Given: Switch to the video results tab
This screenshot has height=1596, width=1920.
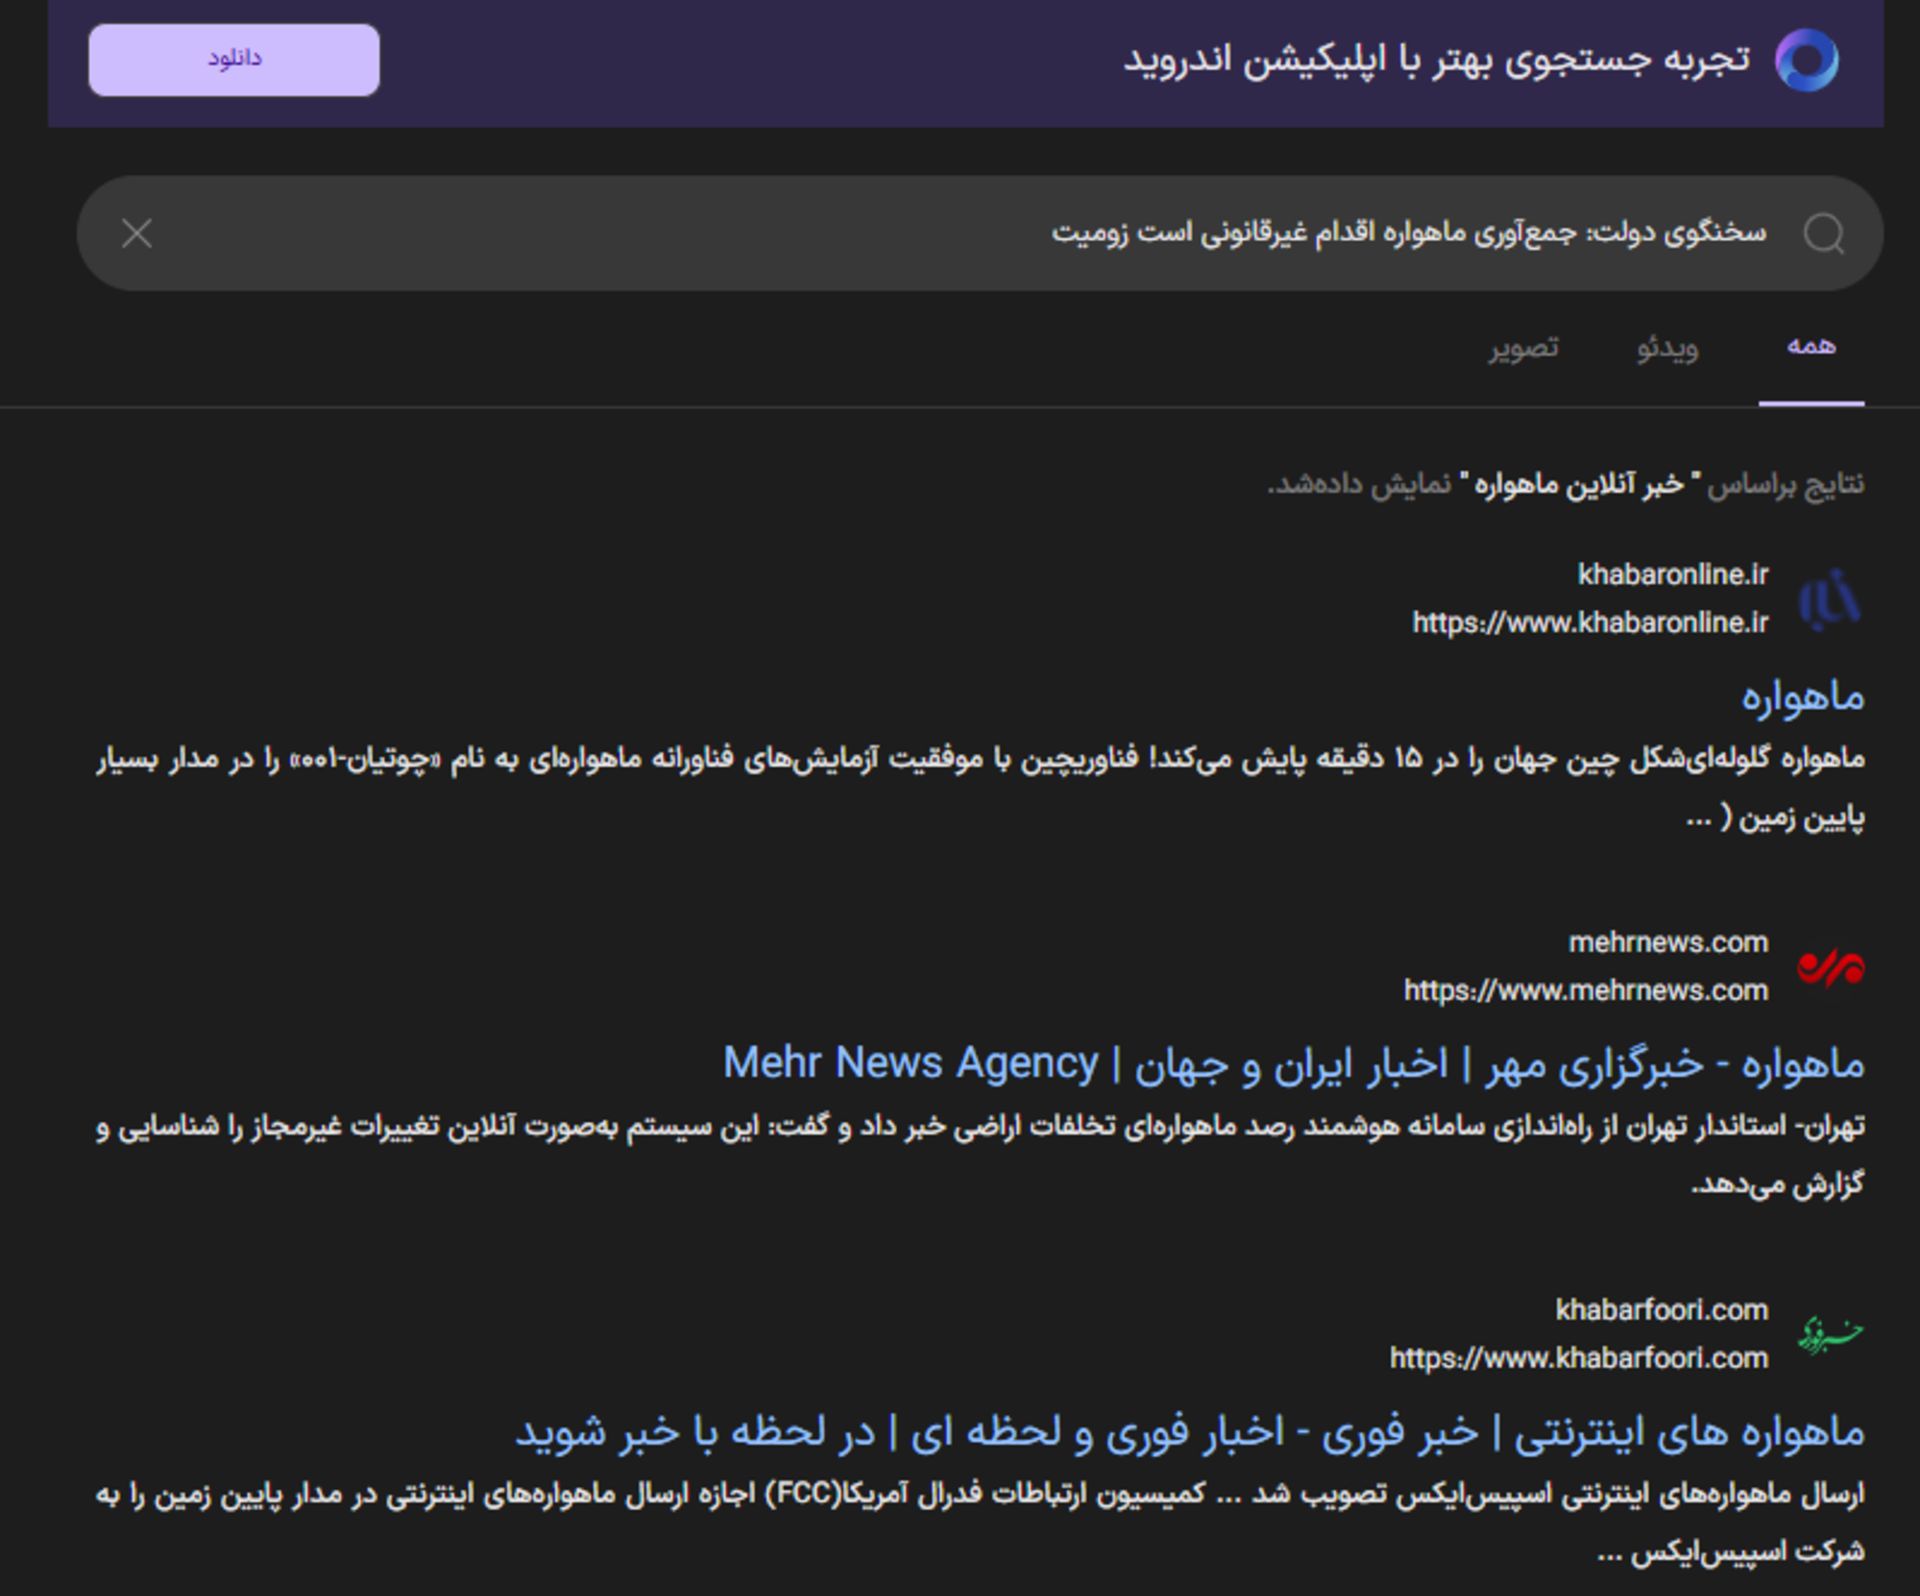Looking at the screenshot, I should tap(1667, 348).
